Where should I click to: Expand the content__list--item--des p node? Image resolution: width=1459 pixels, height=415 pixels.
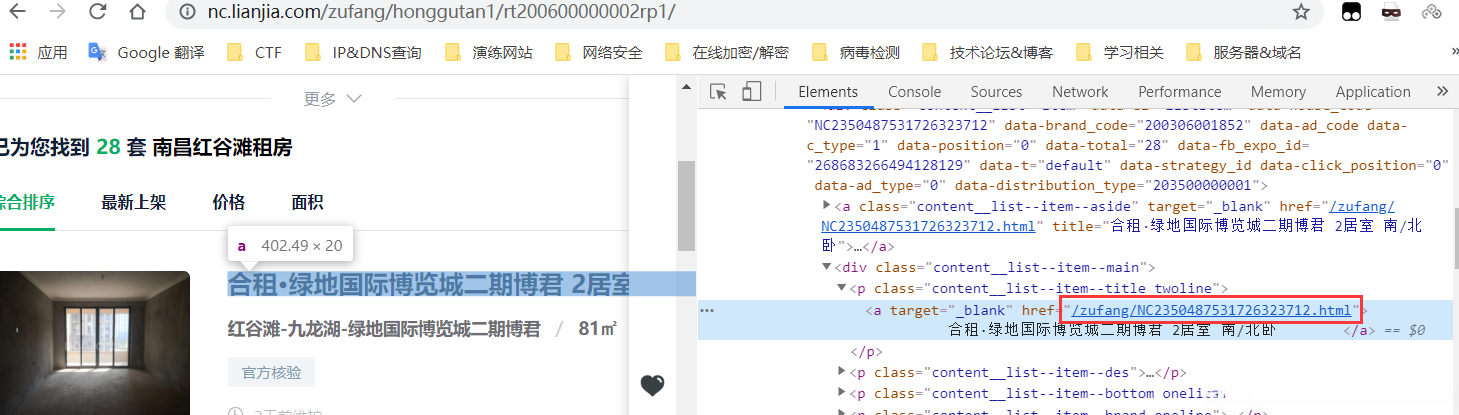click(x=843, y=372)
